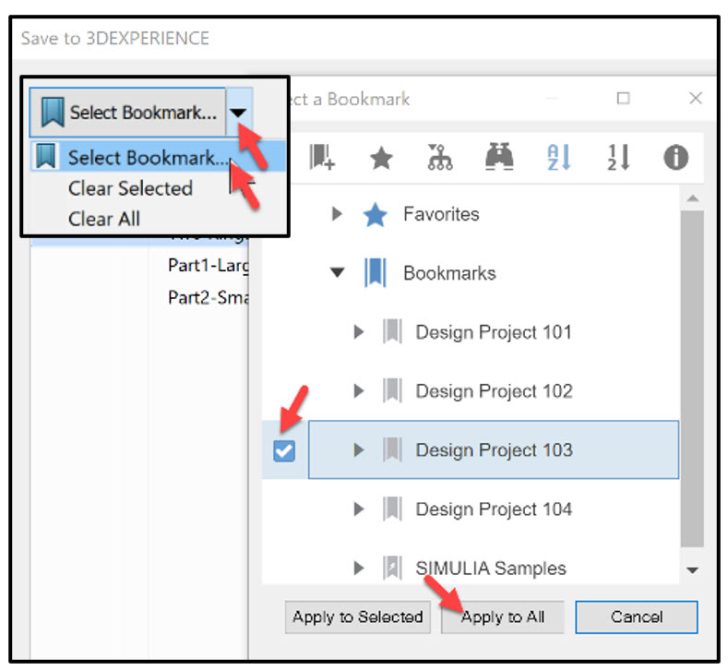This screenshot has height=671, width=728.
Task: Open the information icon
Action: (x=676, y=158)
